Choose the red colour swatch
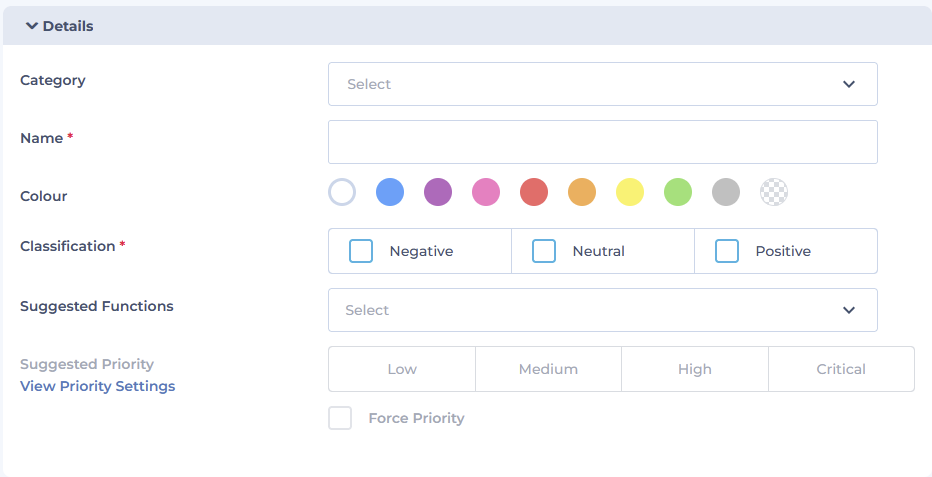 [x=534, y=192]
